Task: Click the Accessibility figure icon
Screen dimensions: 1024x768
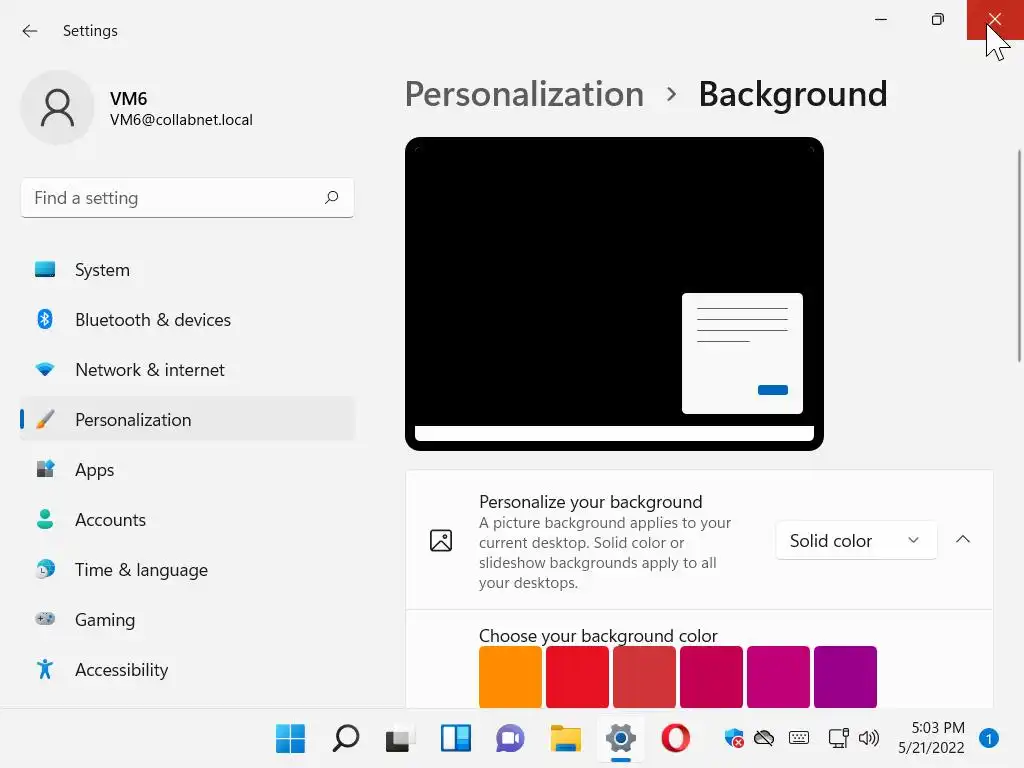Action: pos(45,669)
